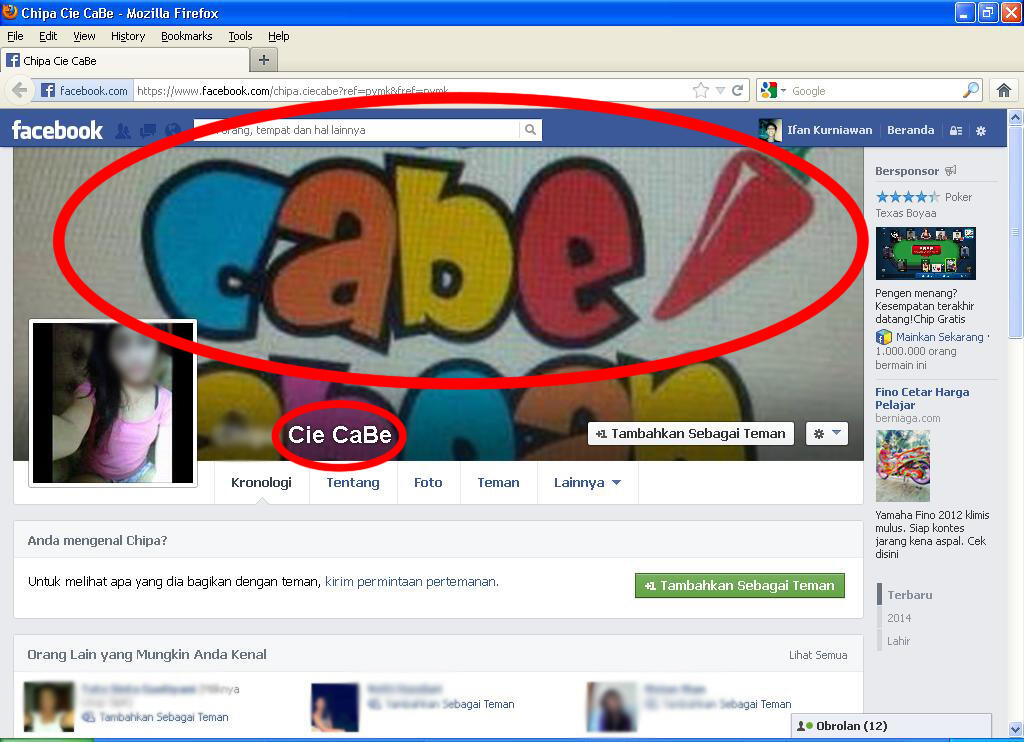Open the History menu
Screen dimensions: 1024x742
pyautogui.click(x=128, y=36)
